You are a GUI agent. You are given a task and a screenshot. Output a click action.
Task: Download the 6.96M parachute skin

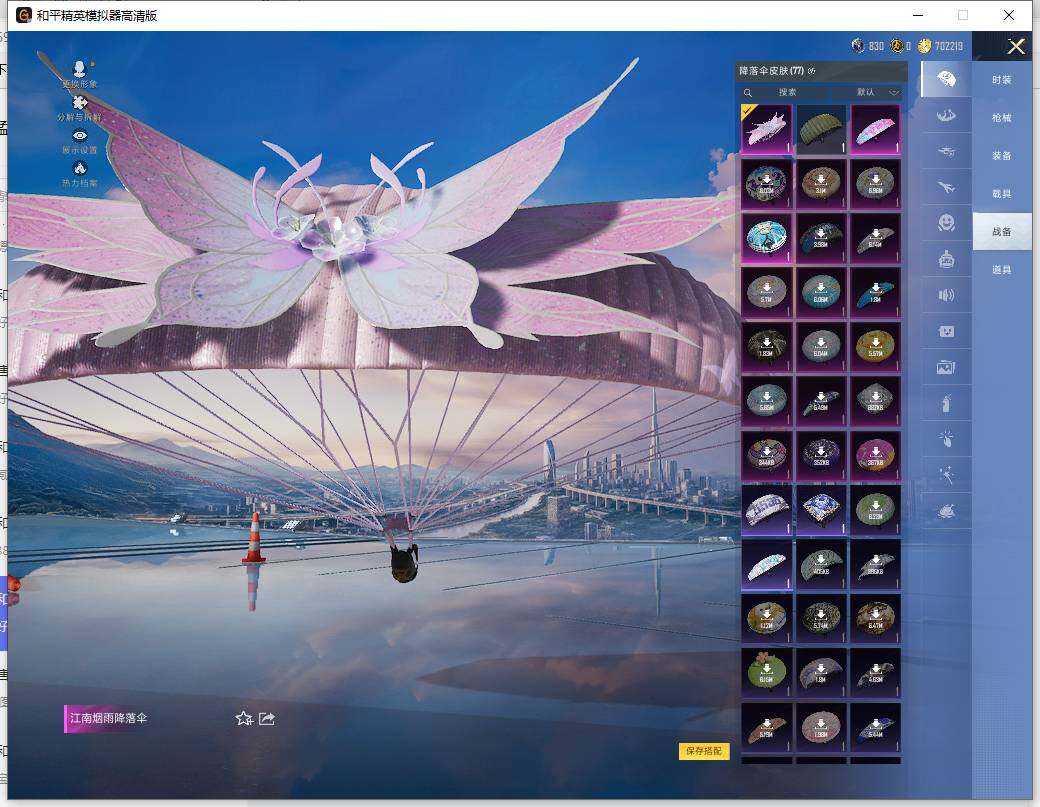coord(876,183)
